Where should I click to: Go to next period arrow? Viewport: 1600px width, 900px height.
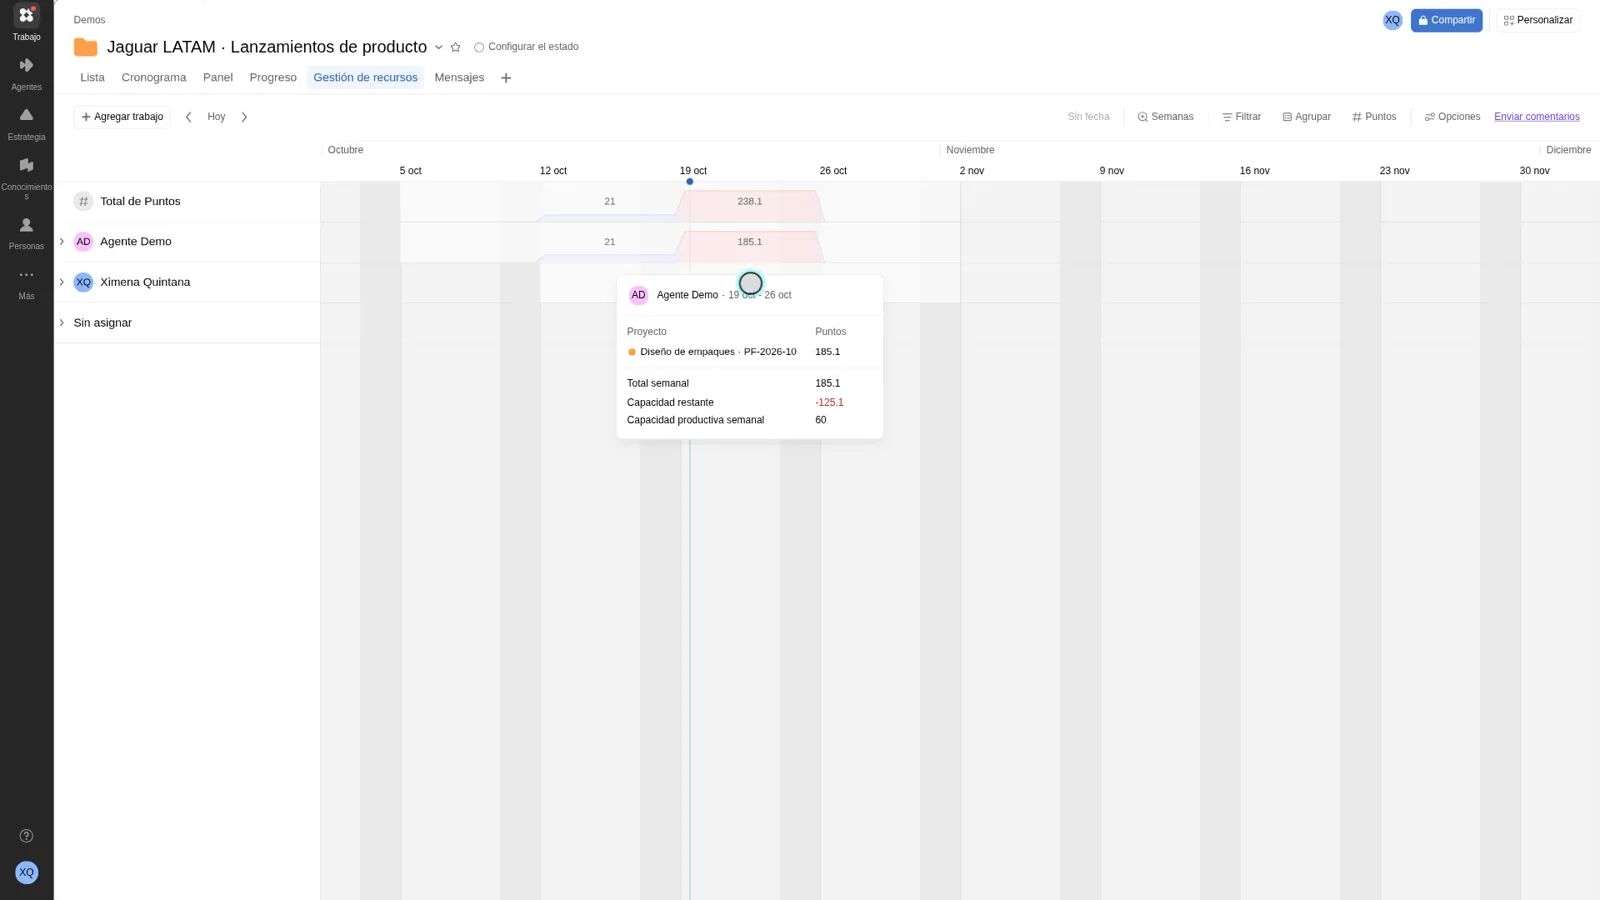click(244, 117)
